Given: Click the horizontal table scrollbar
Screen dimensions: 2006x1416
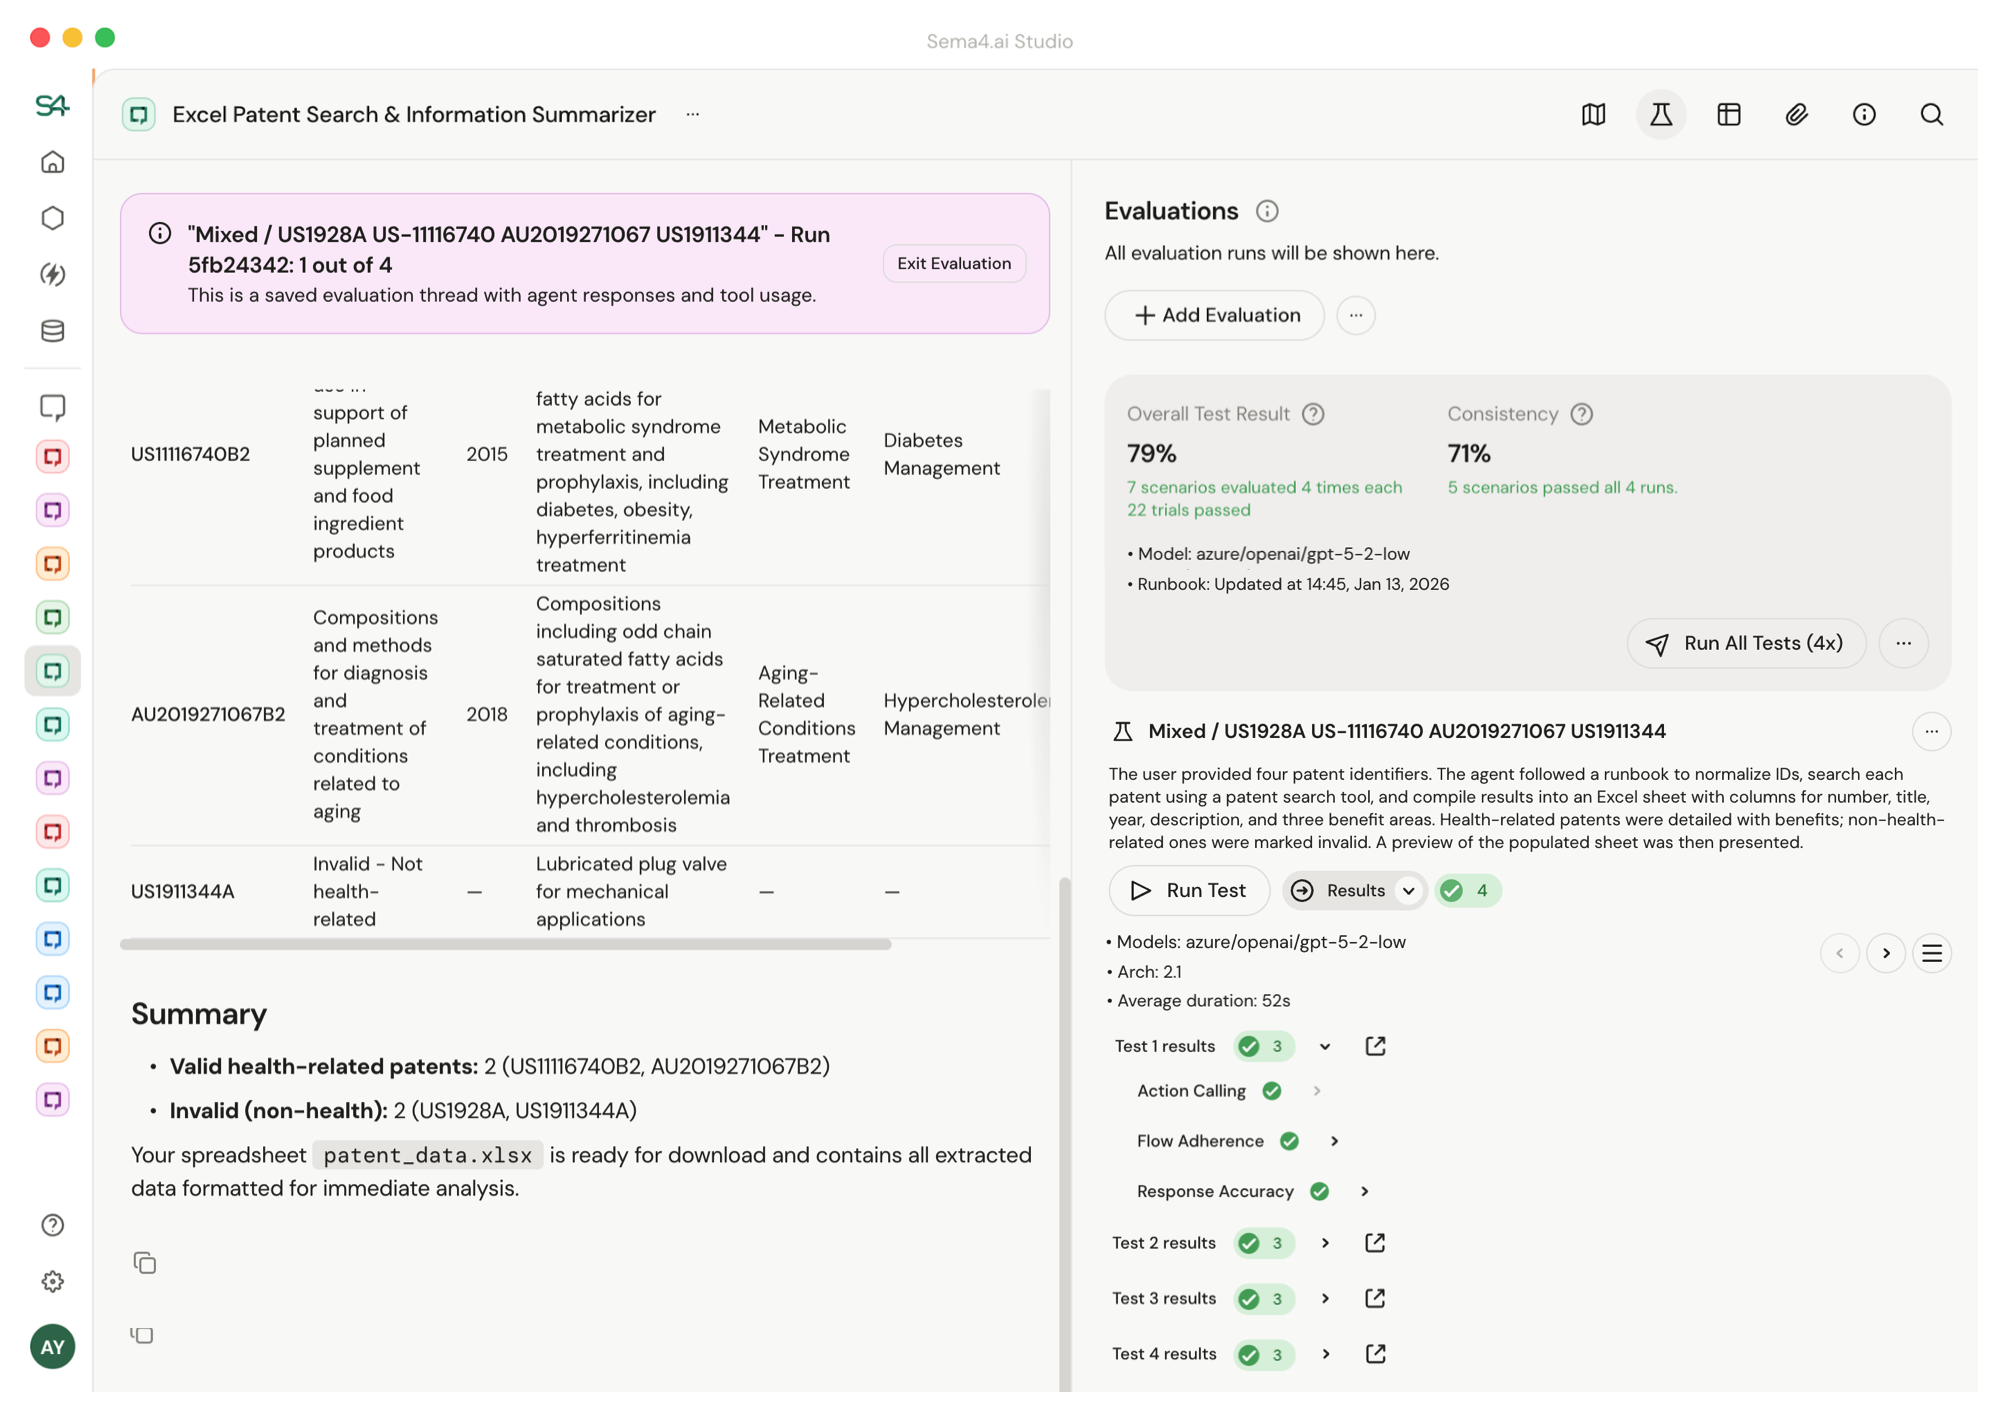Looking at the screenshot, I should [x=505, y=944].
